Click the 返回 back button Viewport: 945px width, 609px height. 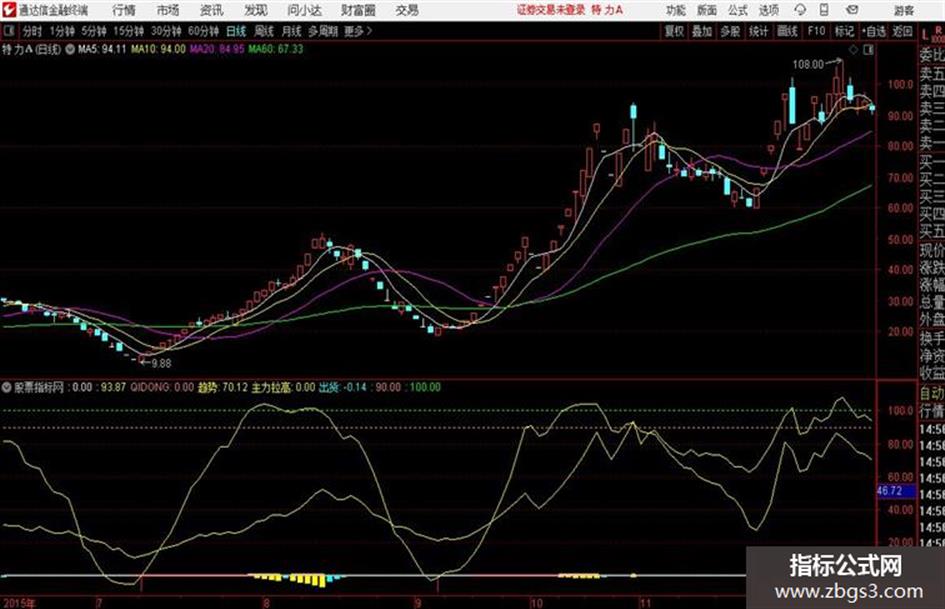(x=902, y=31)
